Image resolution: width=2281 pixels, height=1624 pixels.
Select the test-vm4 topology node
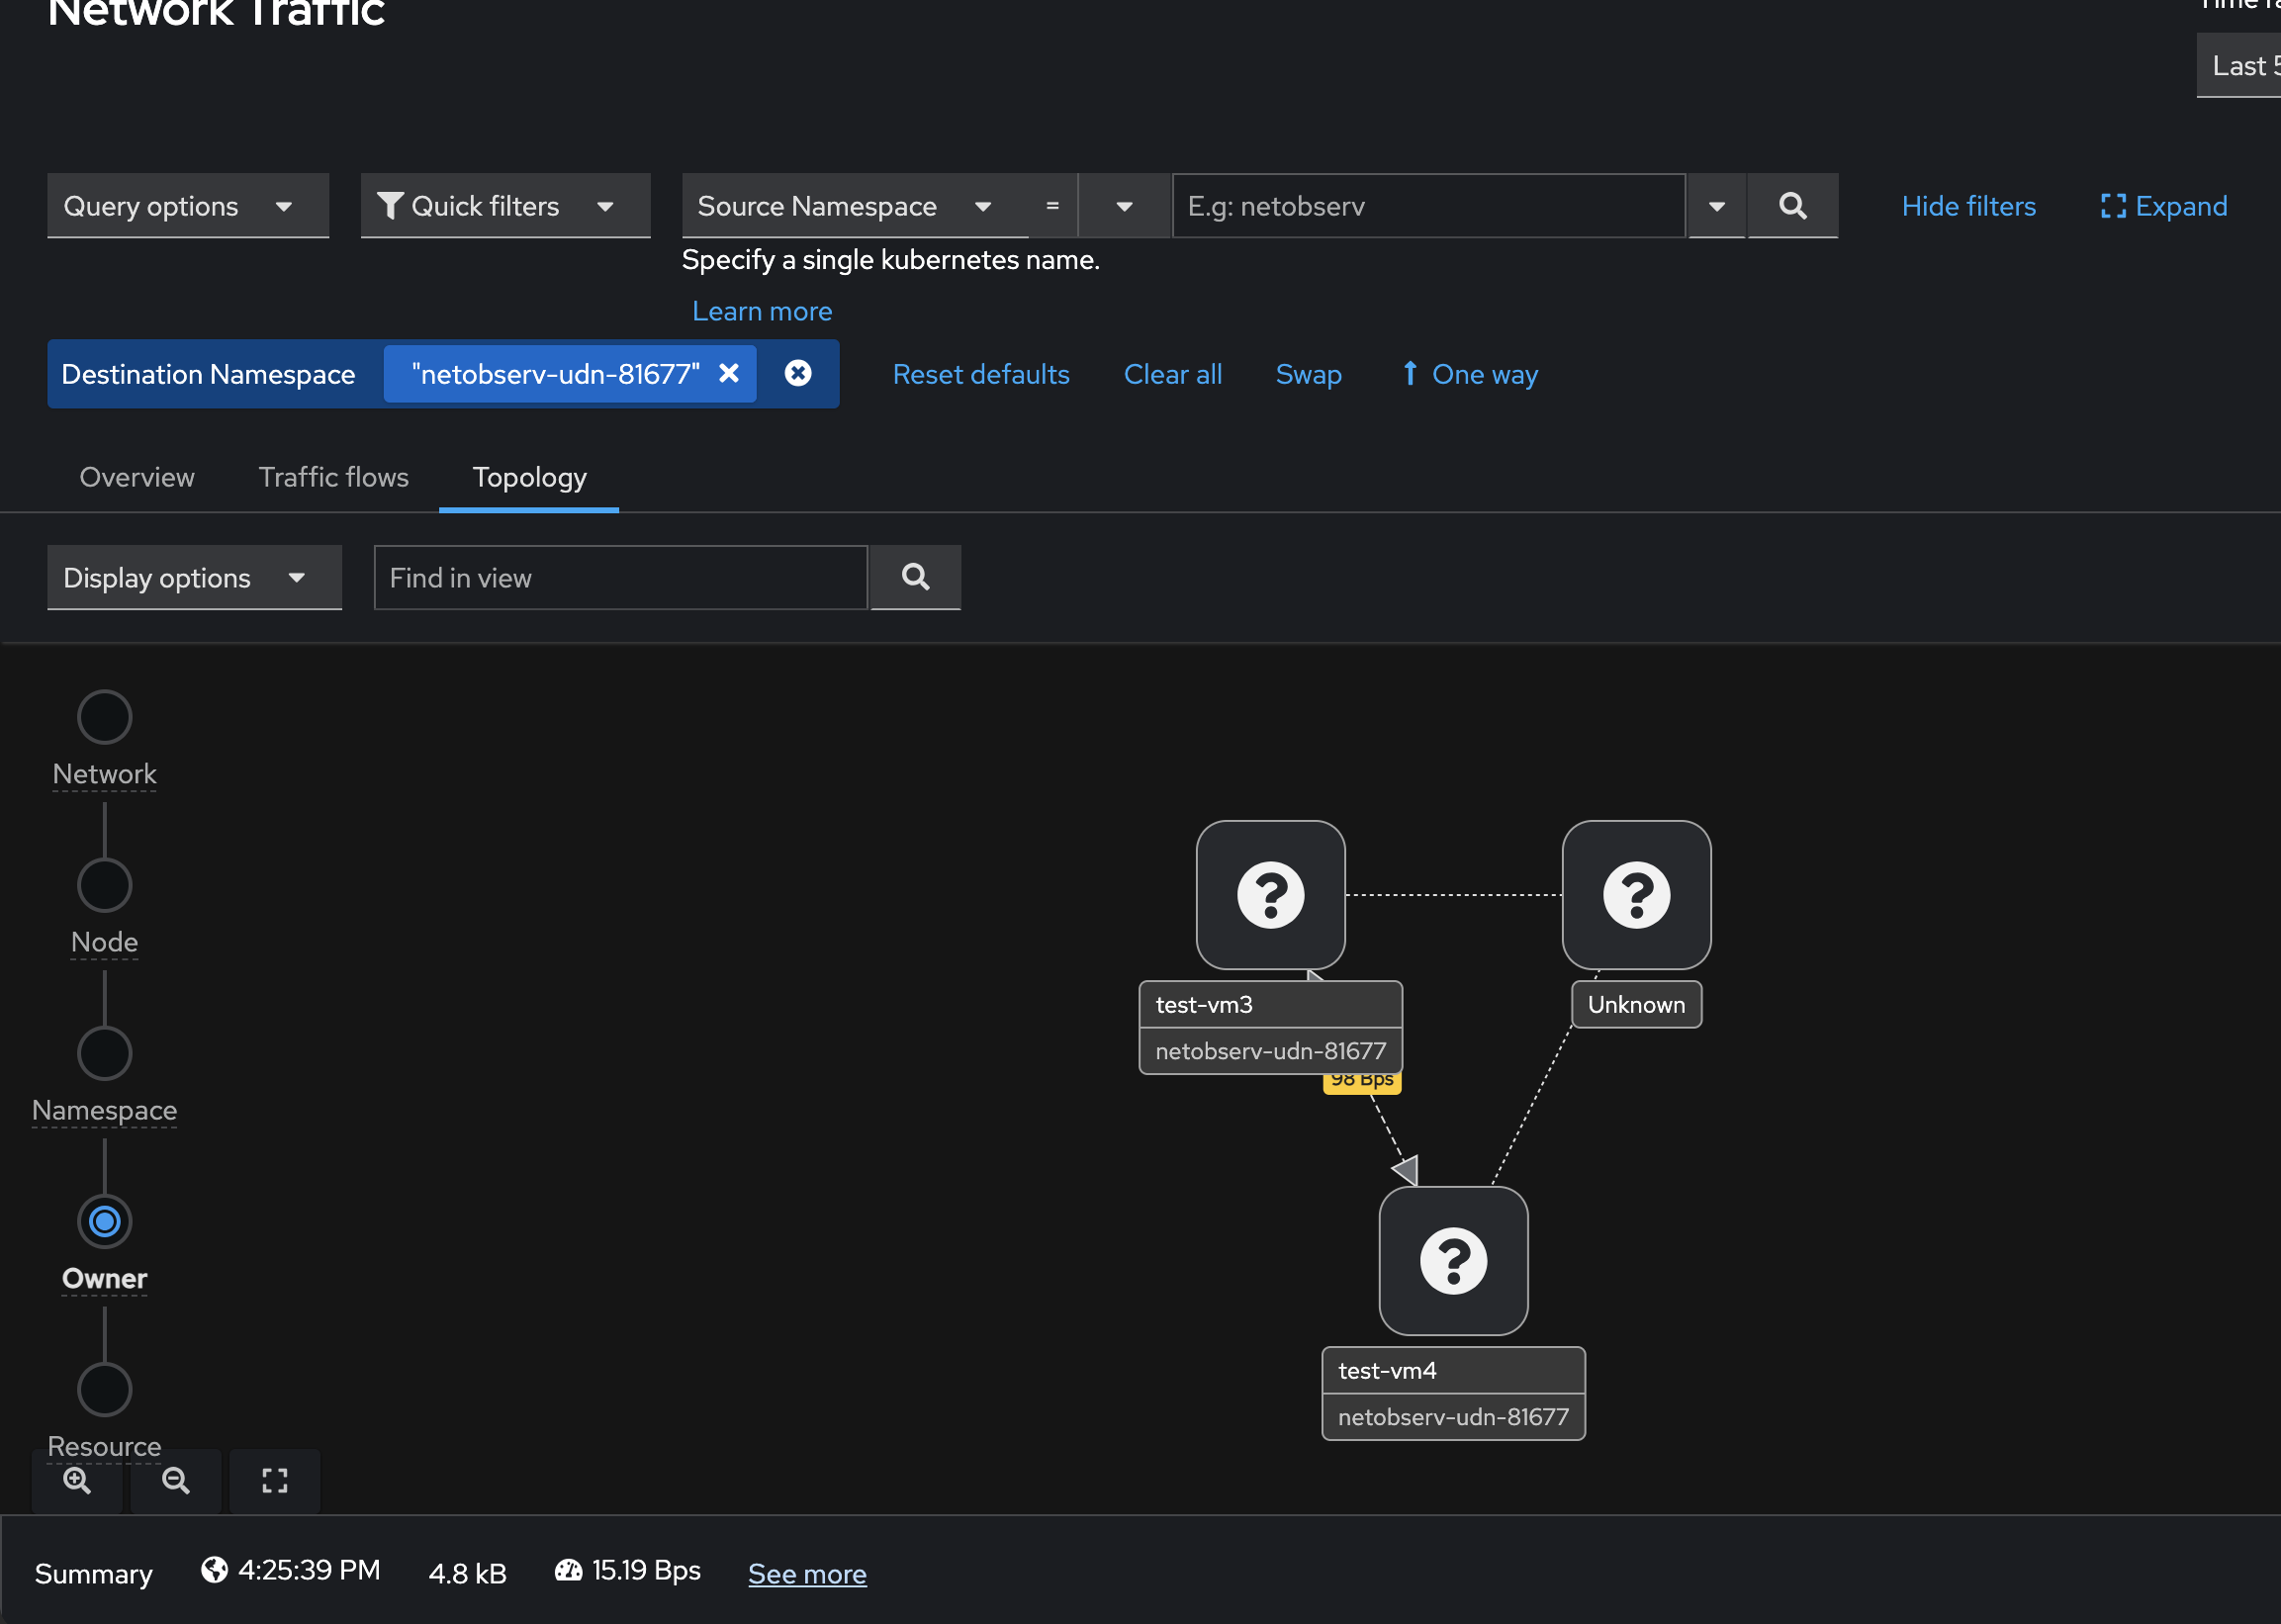coord(1453,1260)
